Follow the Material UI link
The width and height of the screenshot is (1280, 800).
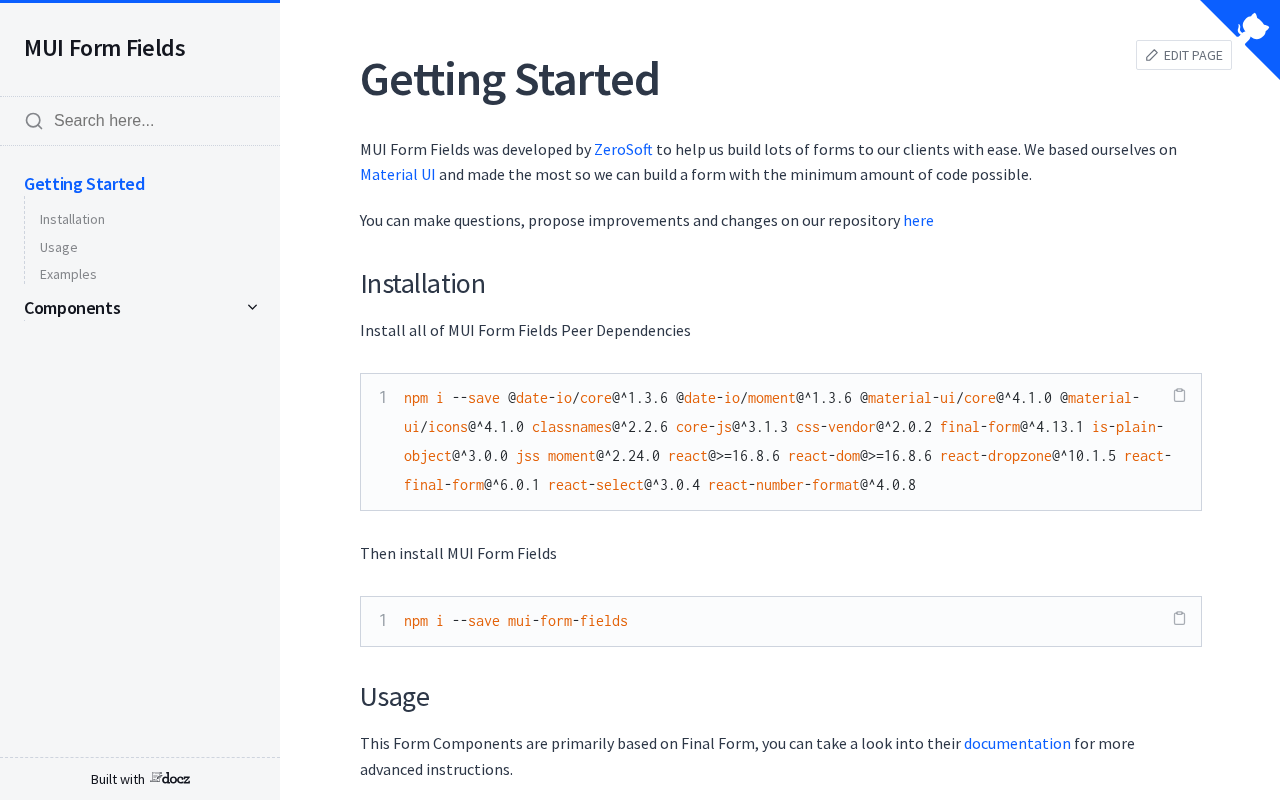click(x=398, y=174)
